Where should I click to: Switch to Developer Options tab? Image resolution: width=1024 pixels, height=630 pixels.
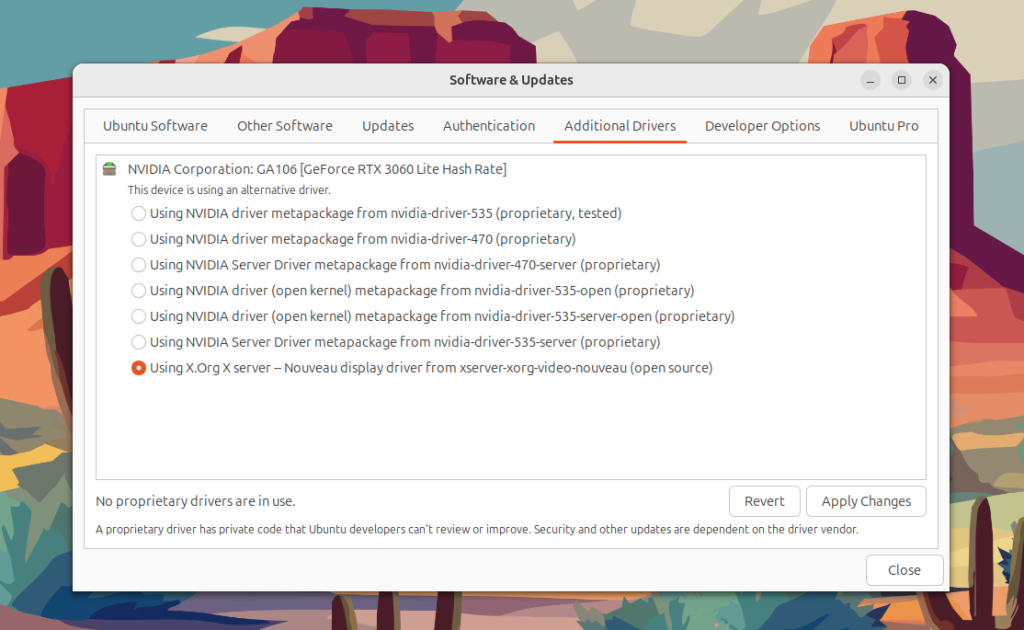[x=762, y=126]
